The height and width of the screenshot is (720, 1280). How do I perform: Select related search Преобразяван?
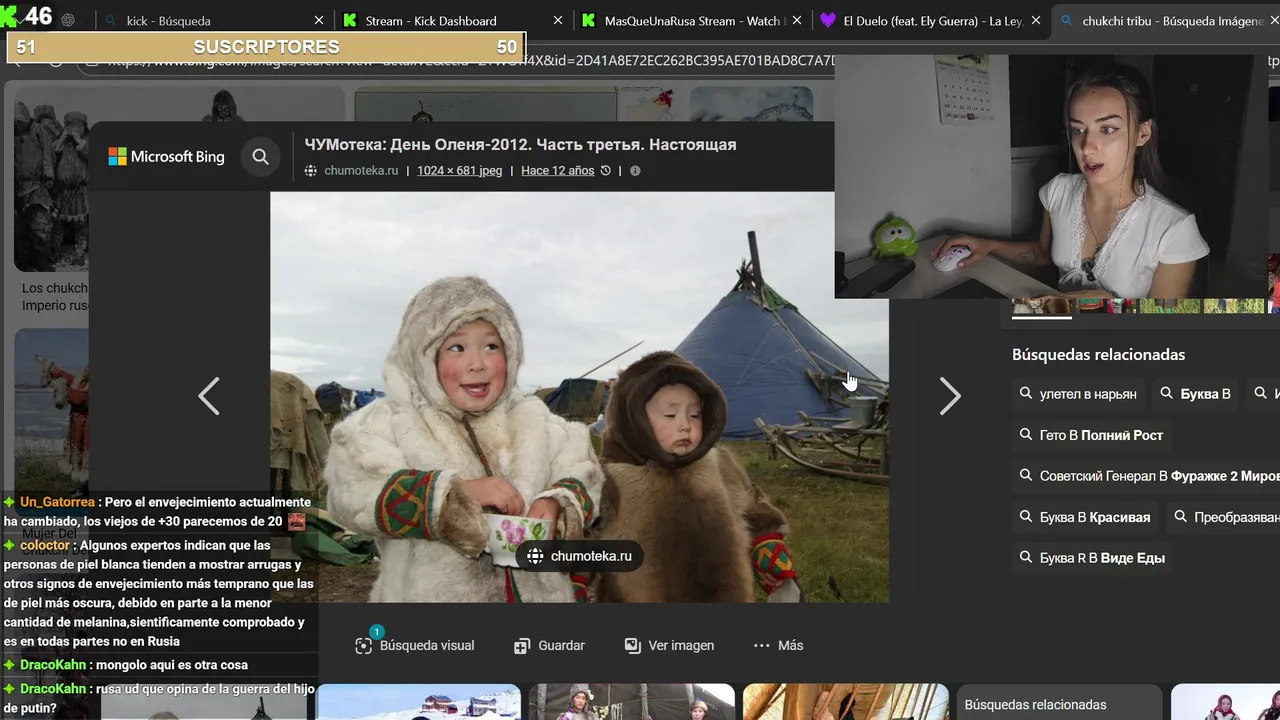[1224, 517]
